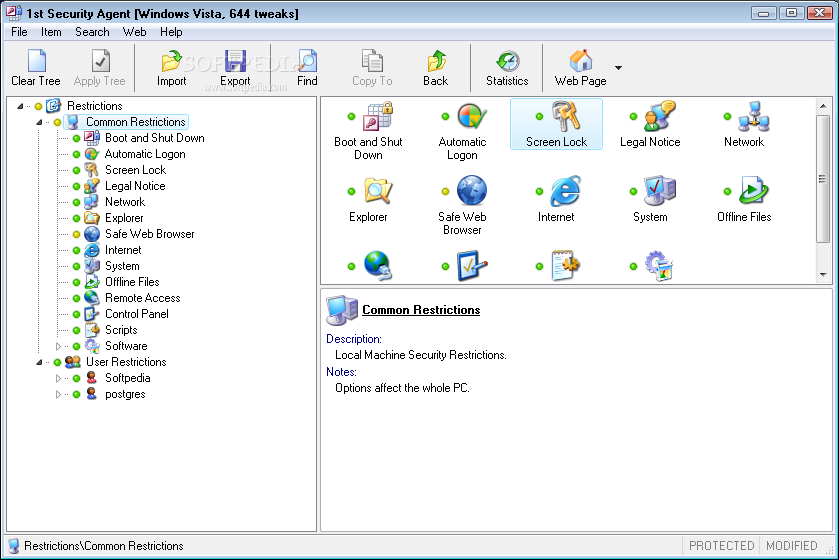This screenshot has width=839, height=560.
Task: Open the Help menu
Action: click(x=171, y=32)
